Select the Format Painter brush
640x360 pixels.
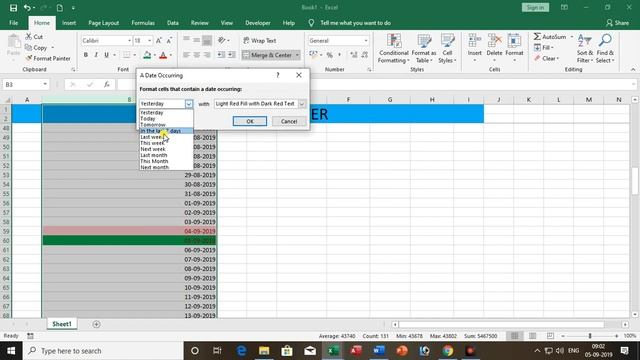(x=29, y=58)
